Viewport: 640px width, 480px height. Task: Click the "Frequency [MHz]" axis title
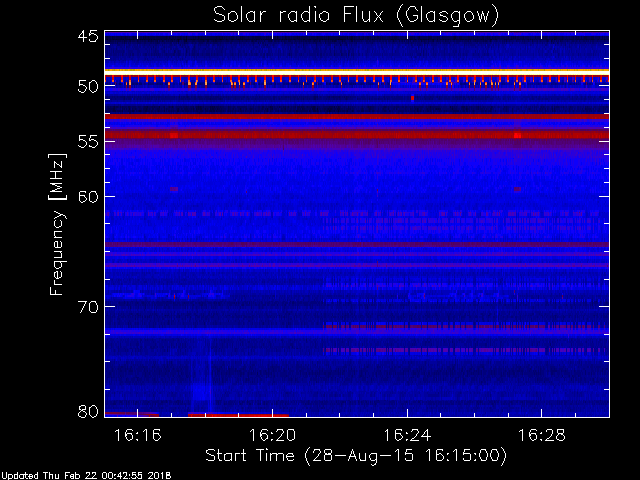(57, 224)
